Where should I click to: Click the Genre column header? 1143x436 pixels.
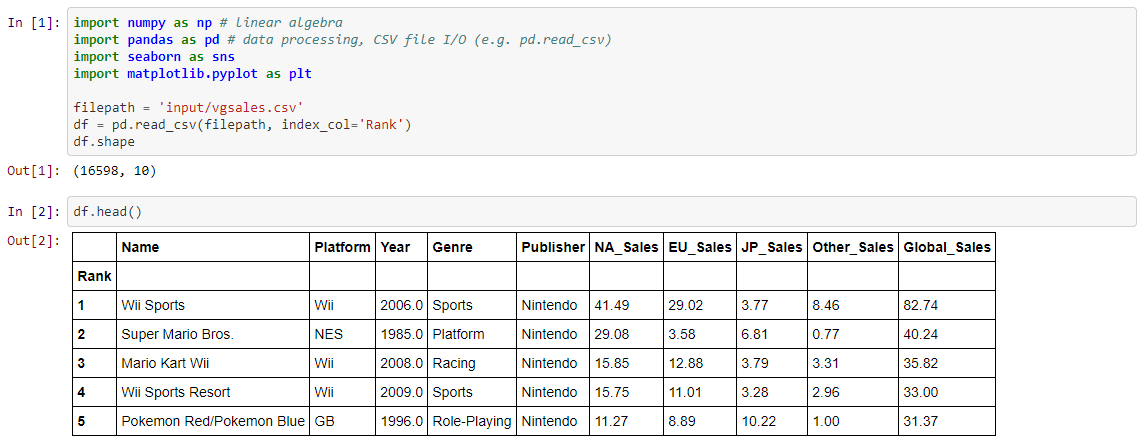pyautogui.click(x=472, y=247)
